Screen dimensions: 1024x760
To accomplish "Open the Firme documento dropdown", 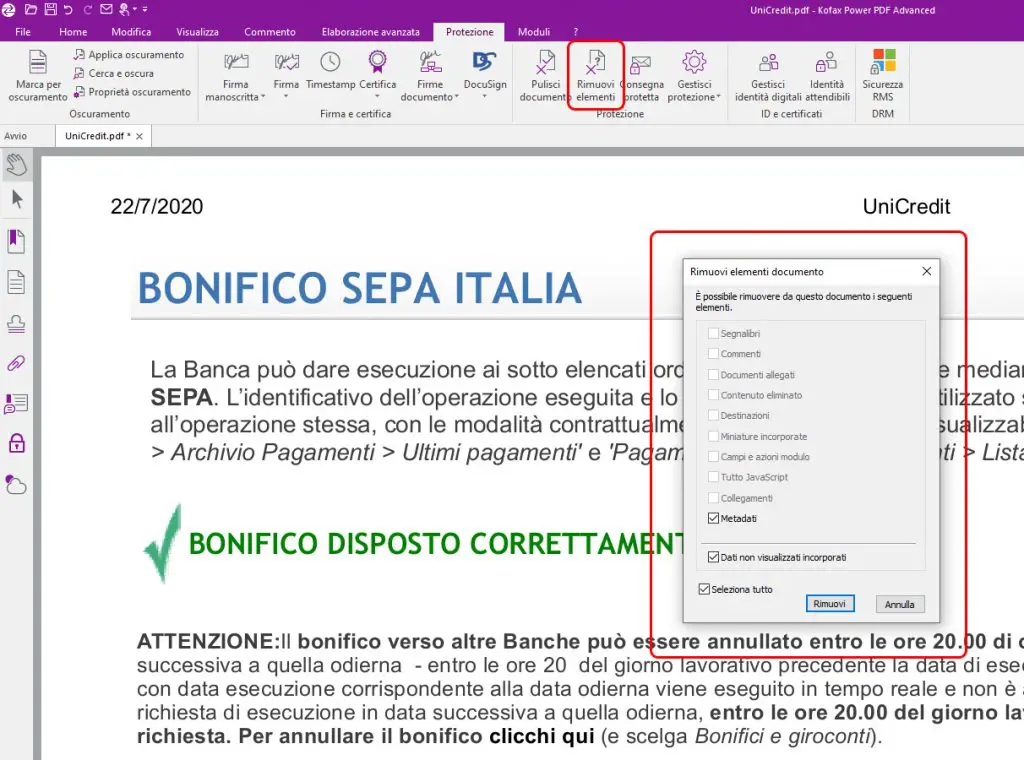I will 457,98.
